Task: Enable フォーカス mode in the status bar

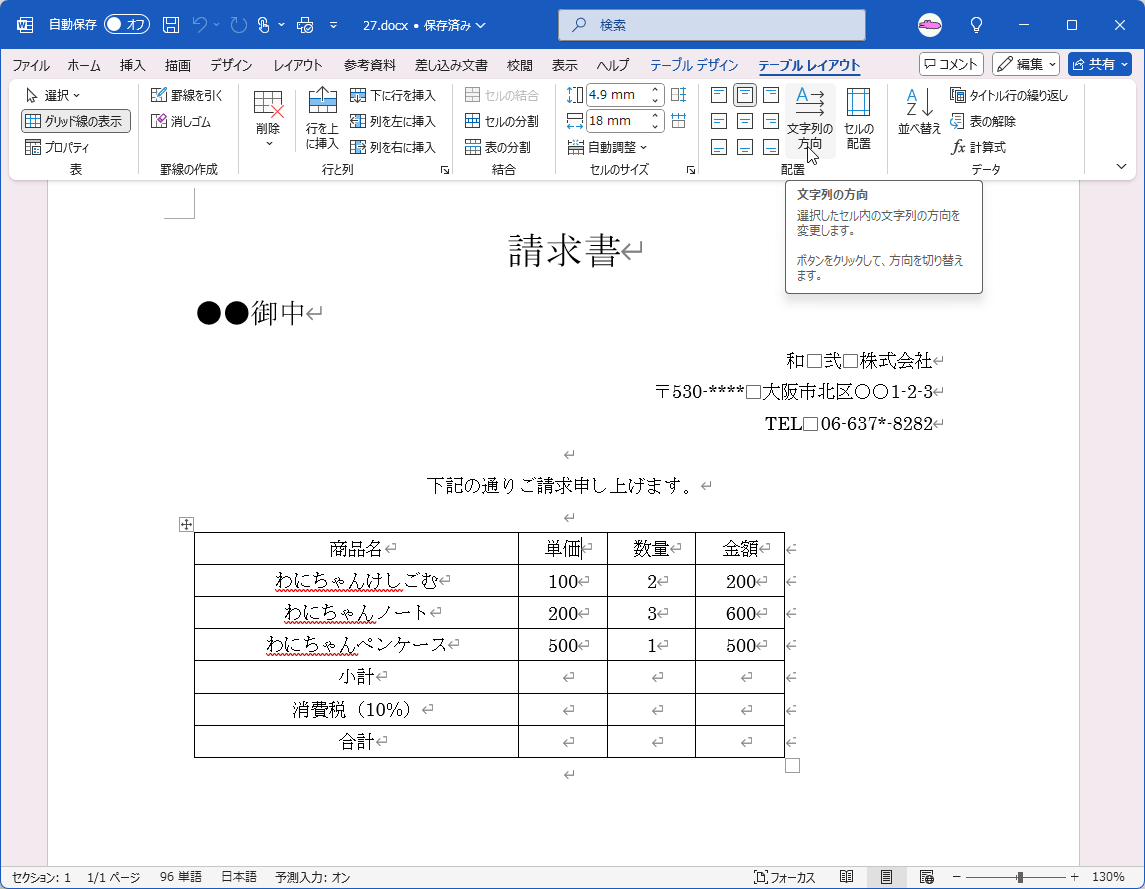Action: click(x=786, y=875)
